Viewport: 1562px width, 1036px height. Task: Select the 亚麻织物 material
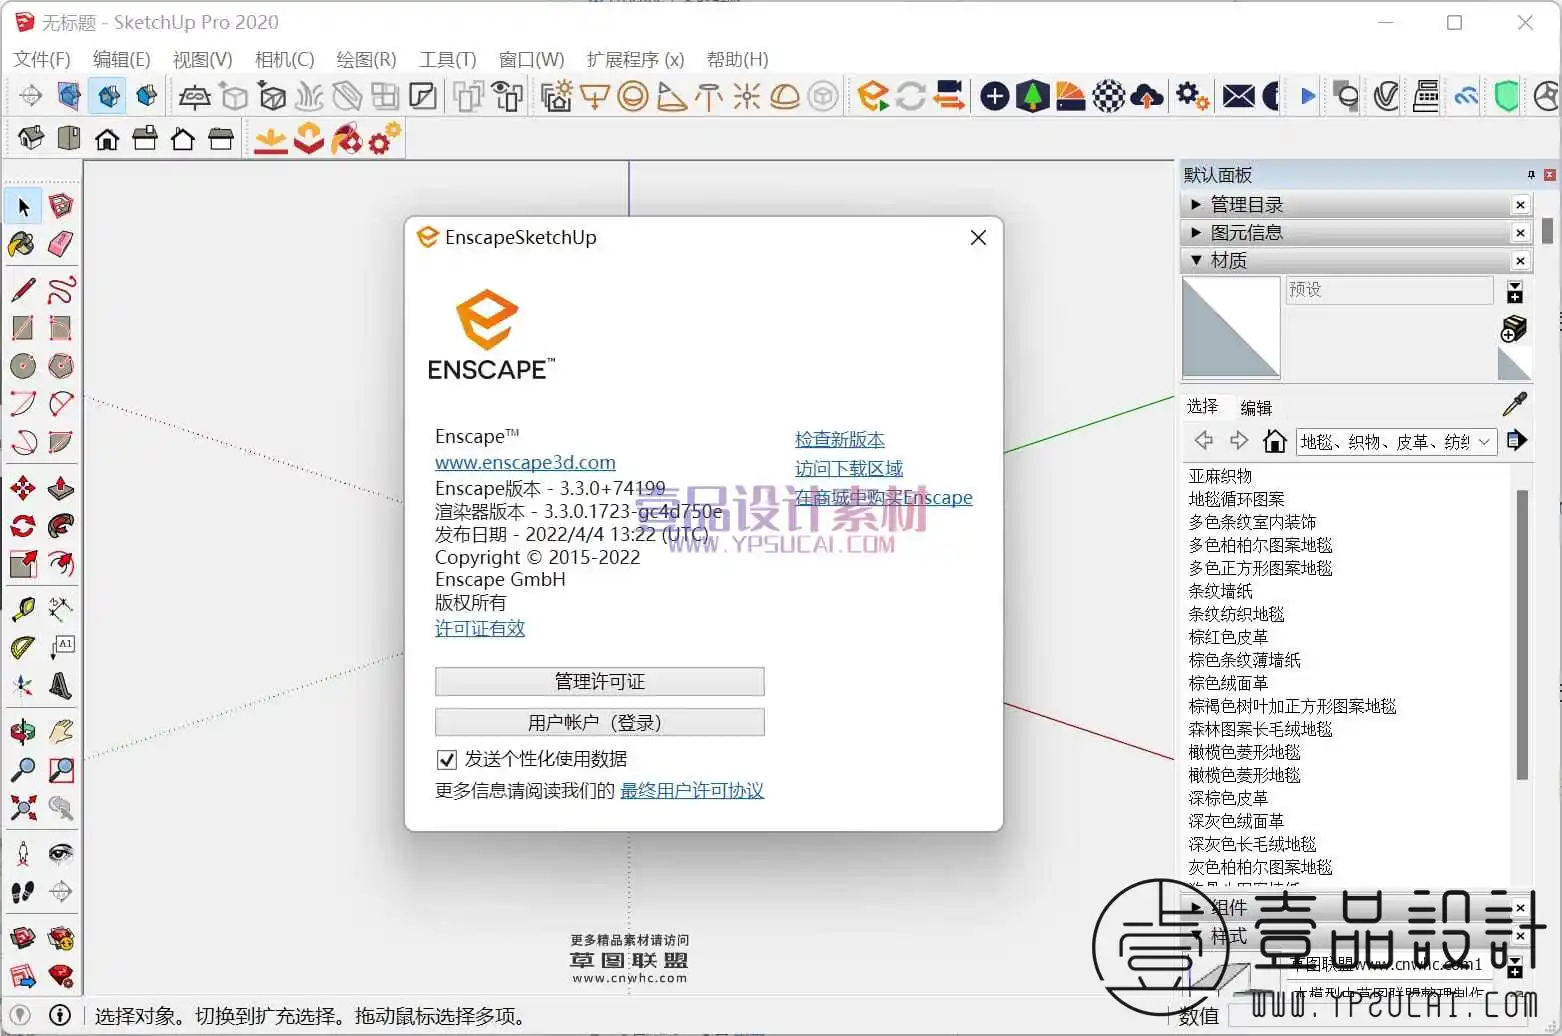(1220, 476)
